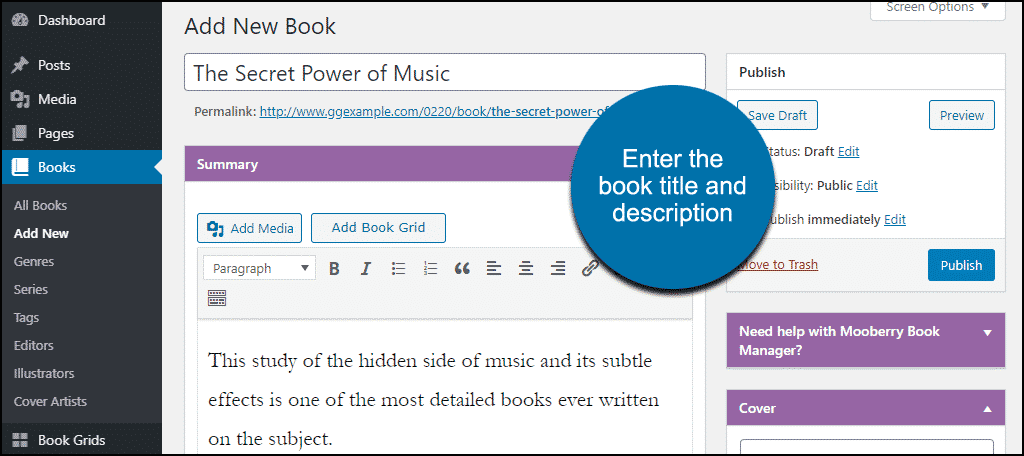This screenshot has width=1024, height=456.
Task: Align text left in editor
Action: point(494,268)
